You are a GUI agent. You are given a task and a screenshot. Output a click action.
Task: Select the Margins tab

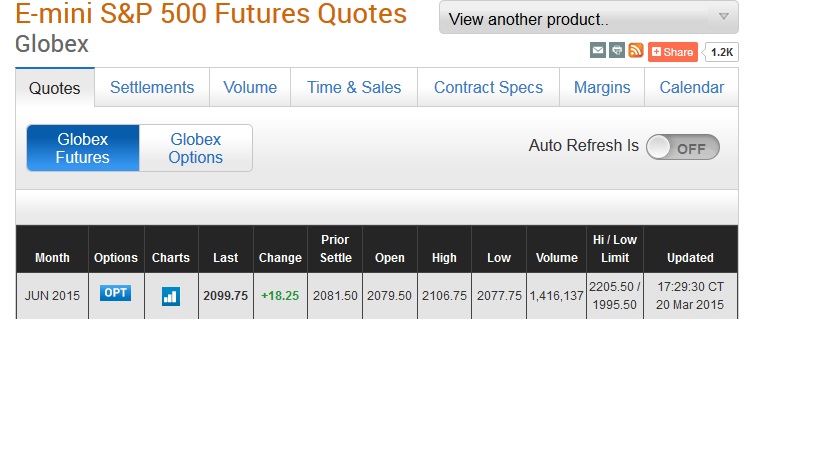click(602, 87)
